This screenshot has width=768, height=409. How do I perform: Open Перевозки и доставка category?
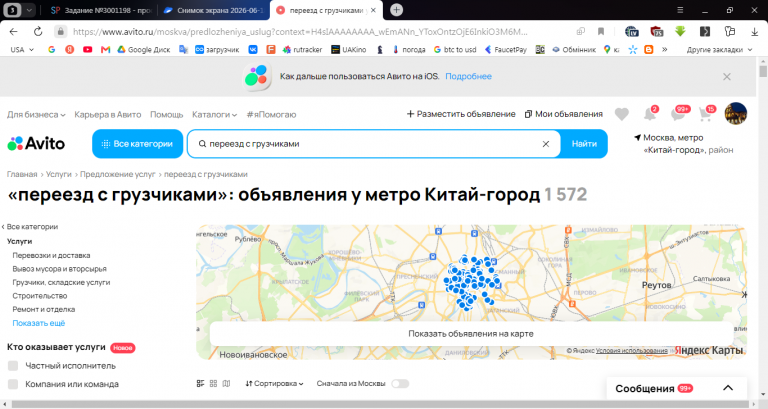click(x=51, y=255)
